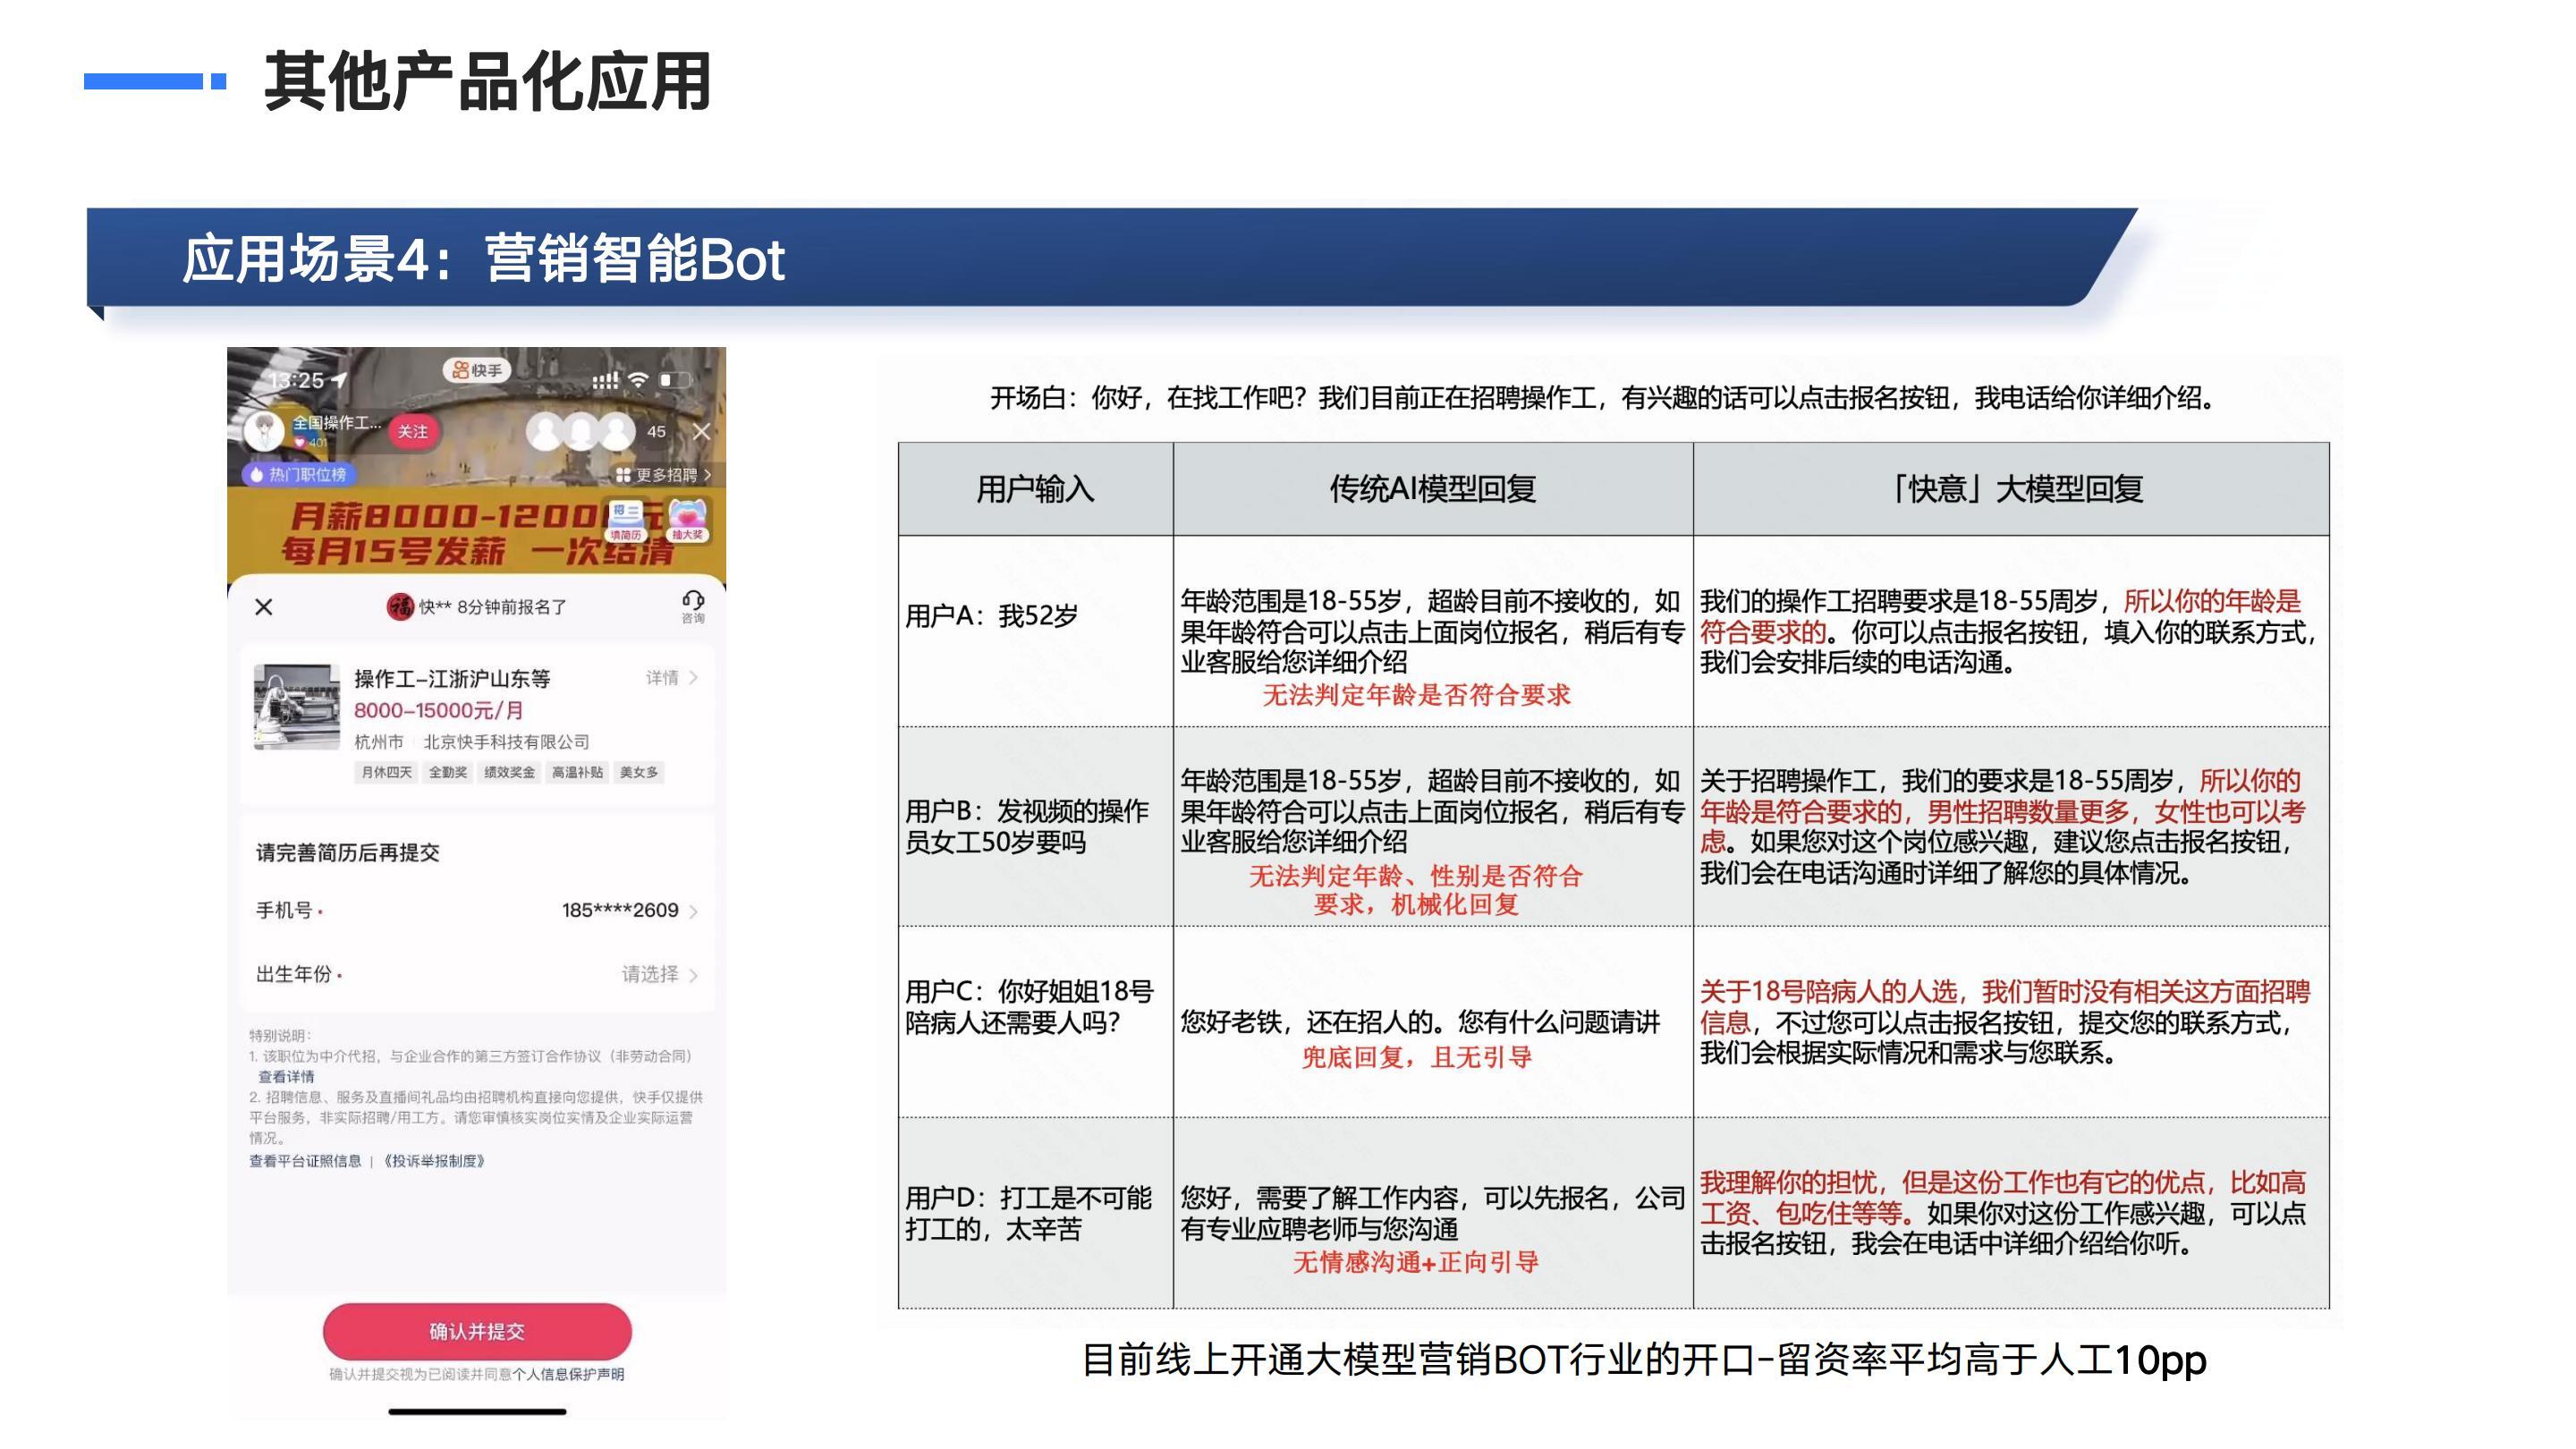This screenshot has height=1449, width=2576.
Task: Close the livestream with top X icon
Action: (702, 431)
